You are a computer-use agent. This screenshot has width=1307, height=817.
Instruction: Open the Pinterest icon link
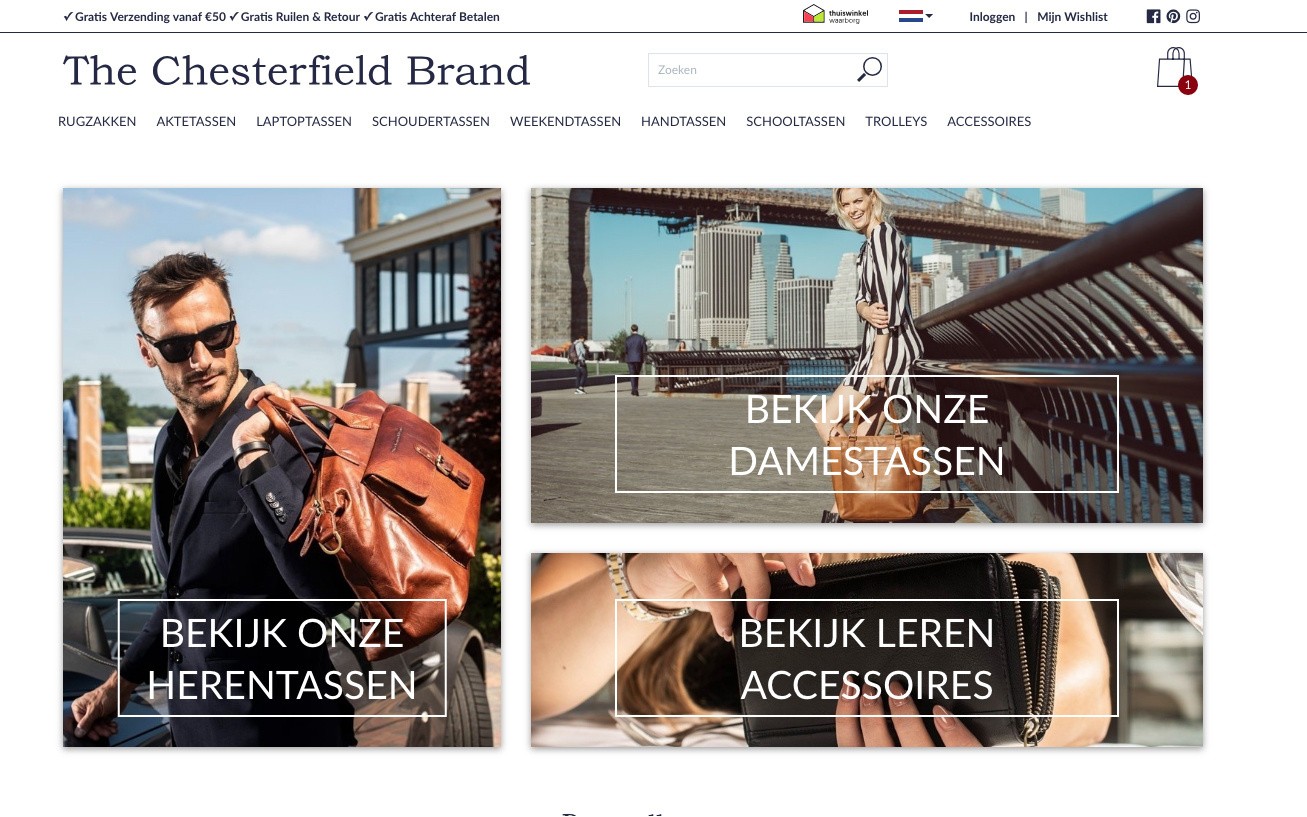pos(1173,16)
